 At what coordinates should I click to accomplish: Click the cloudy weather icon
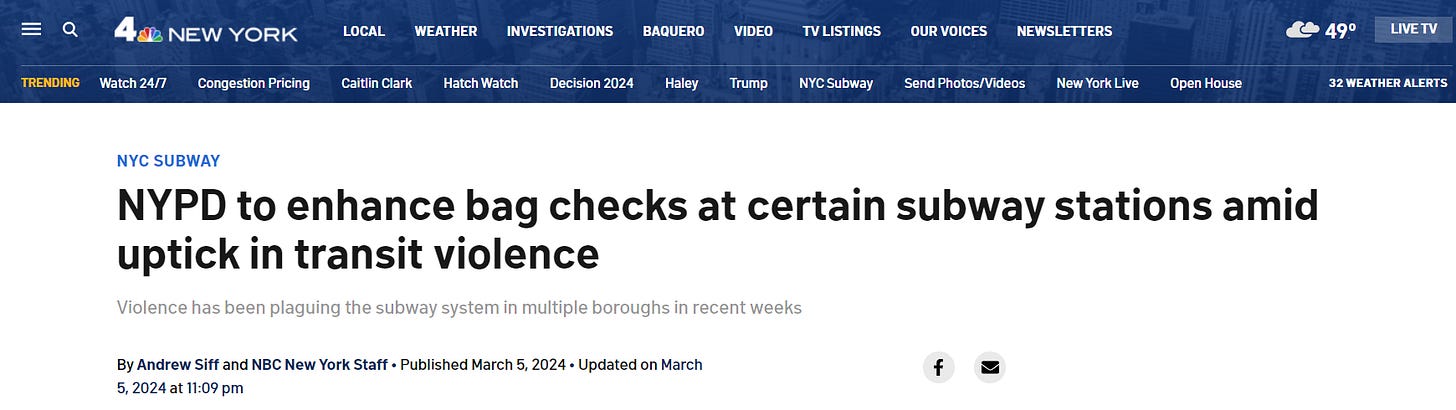point(1302,30)
